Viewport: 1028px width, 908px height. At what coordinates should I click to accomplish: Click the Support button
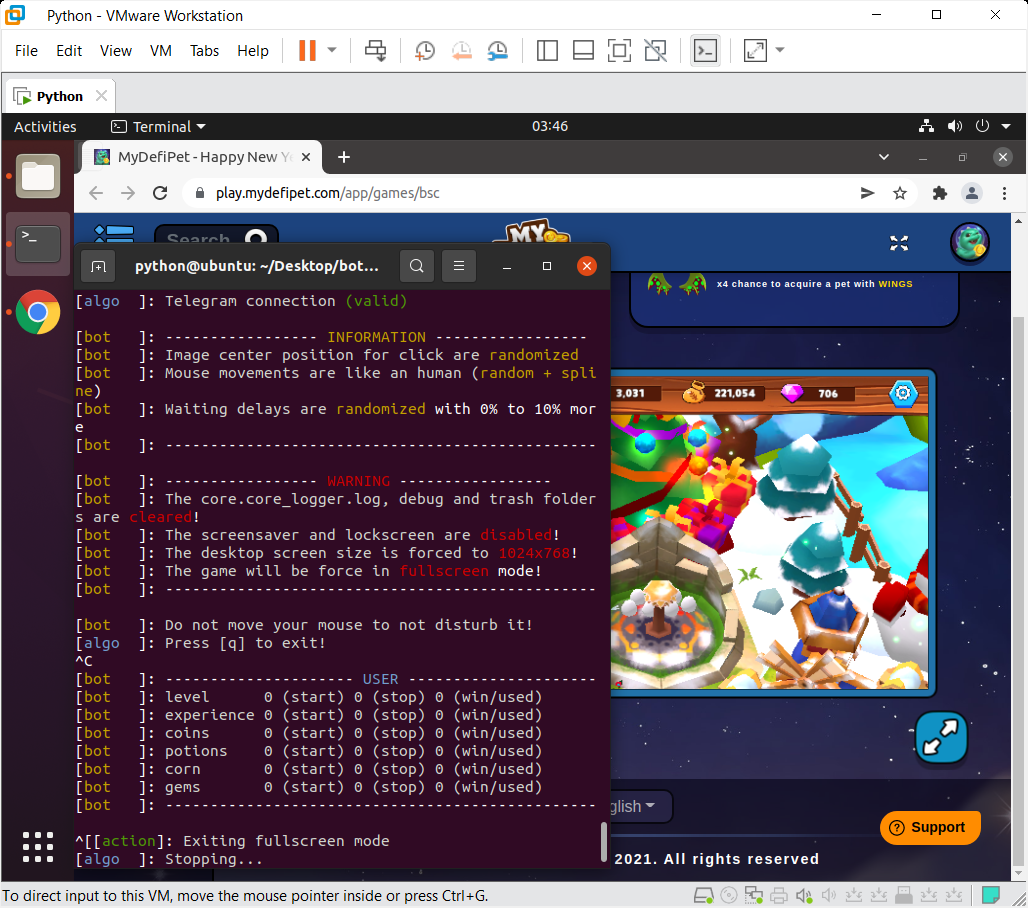930,827
